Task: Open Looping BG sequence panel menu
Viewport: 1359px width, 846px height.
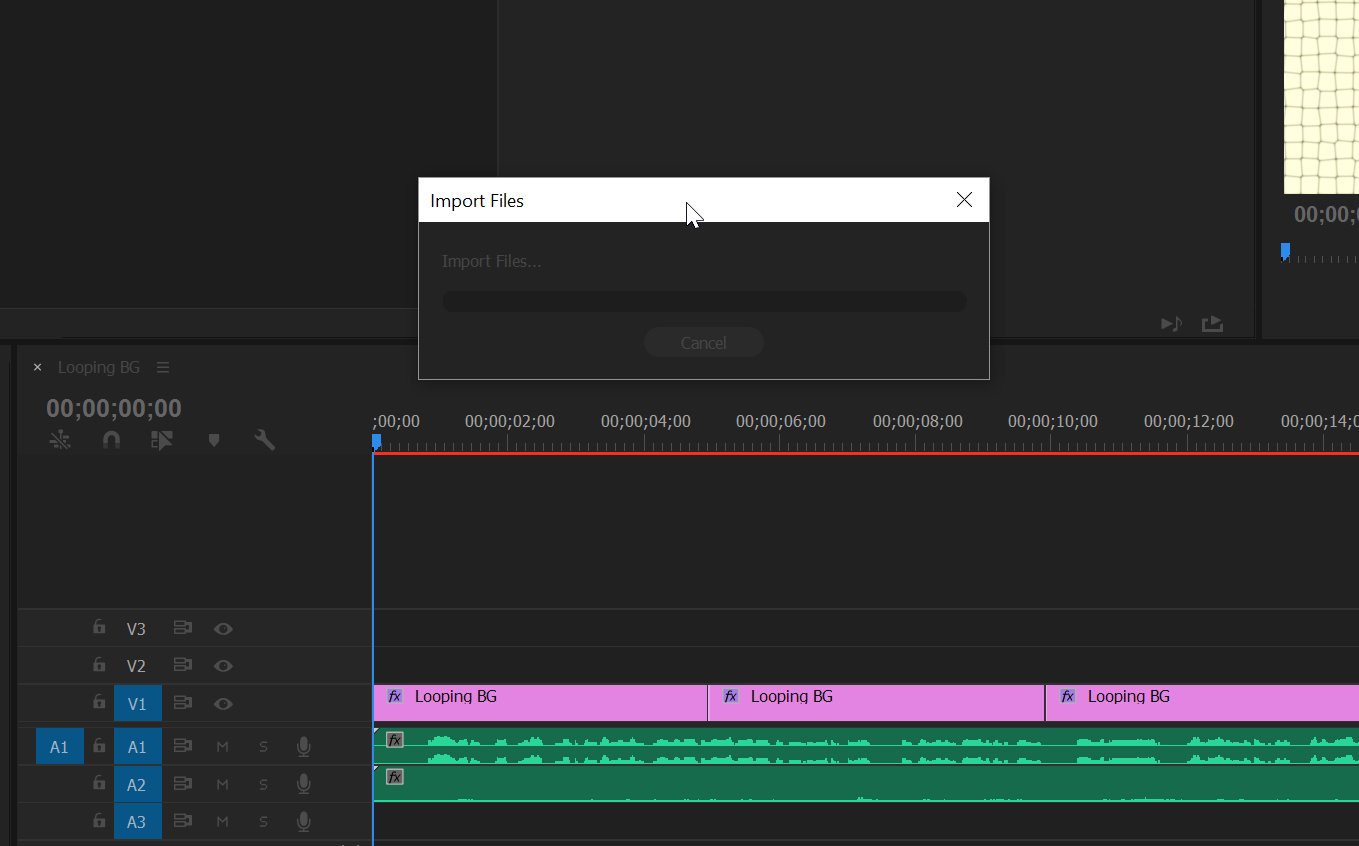Action: coord(163,367)
